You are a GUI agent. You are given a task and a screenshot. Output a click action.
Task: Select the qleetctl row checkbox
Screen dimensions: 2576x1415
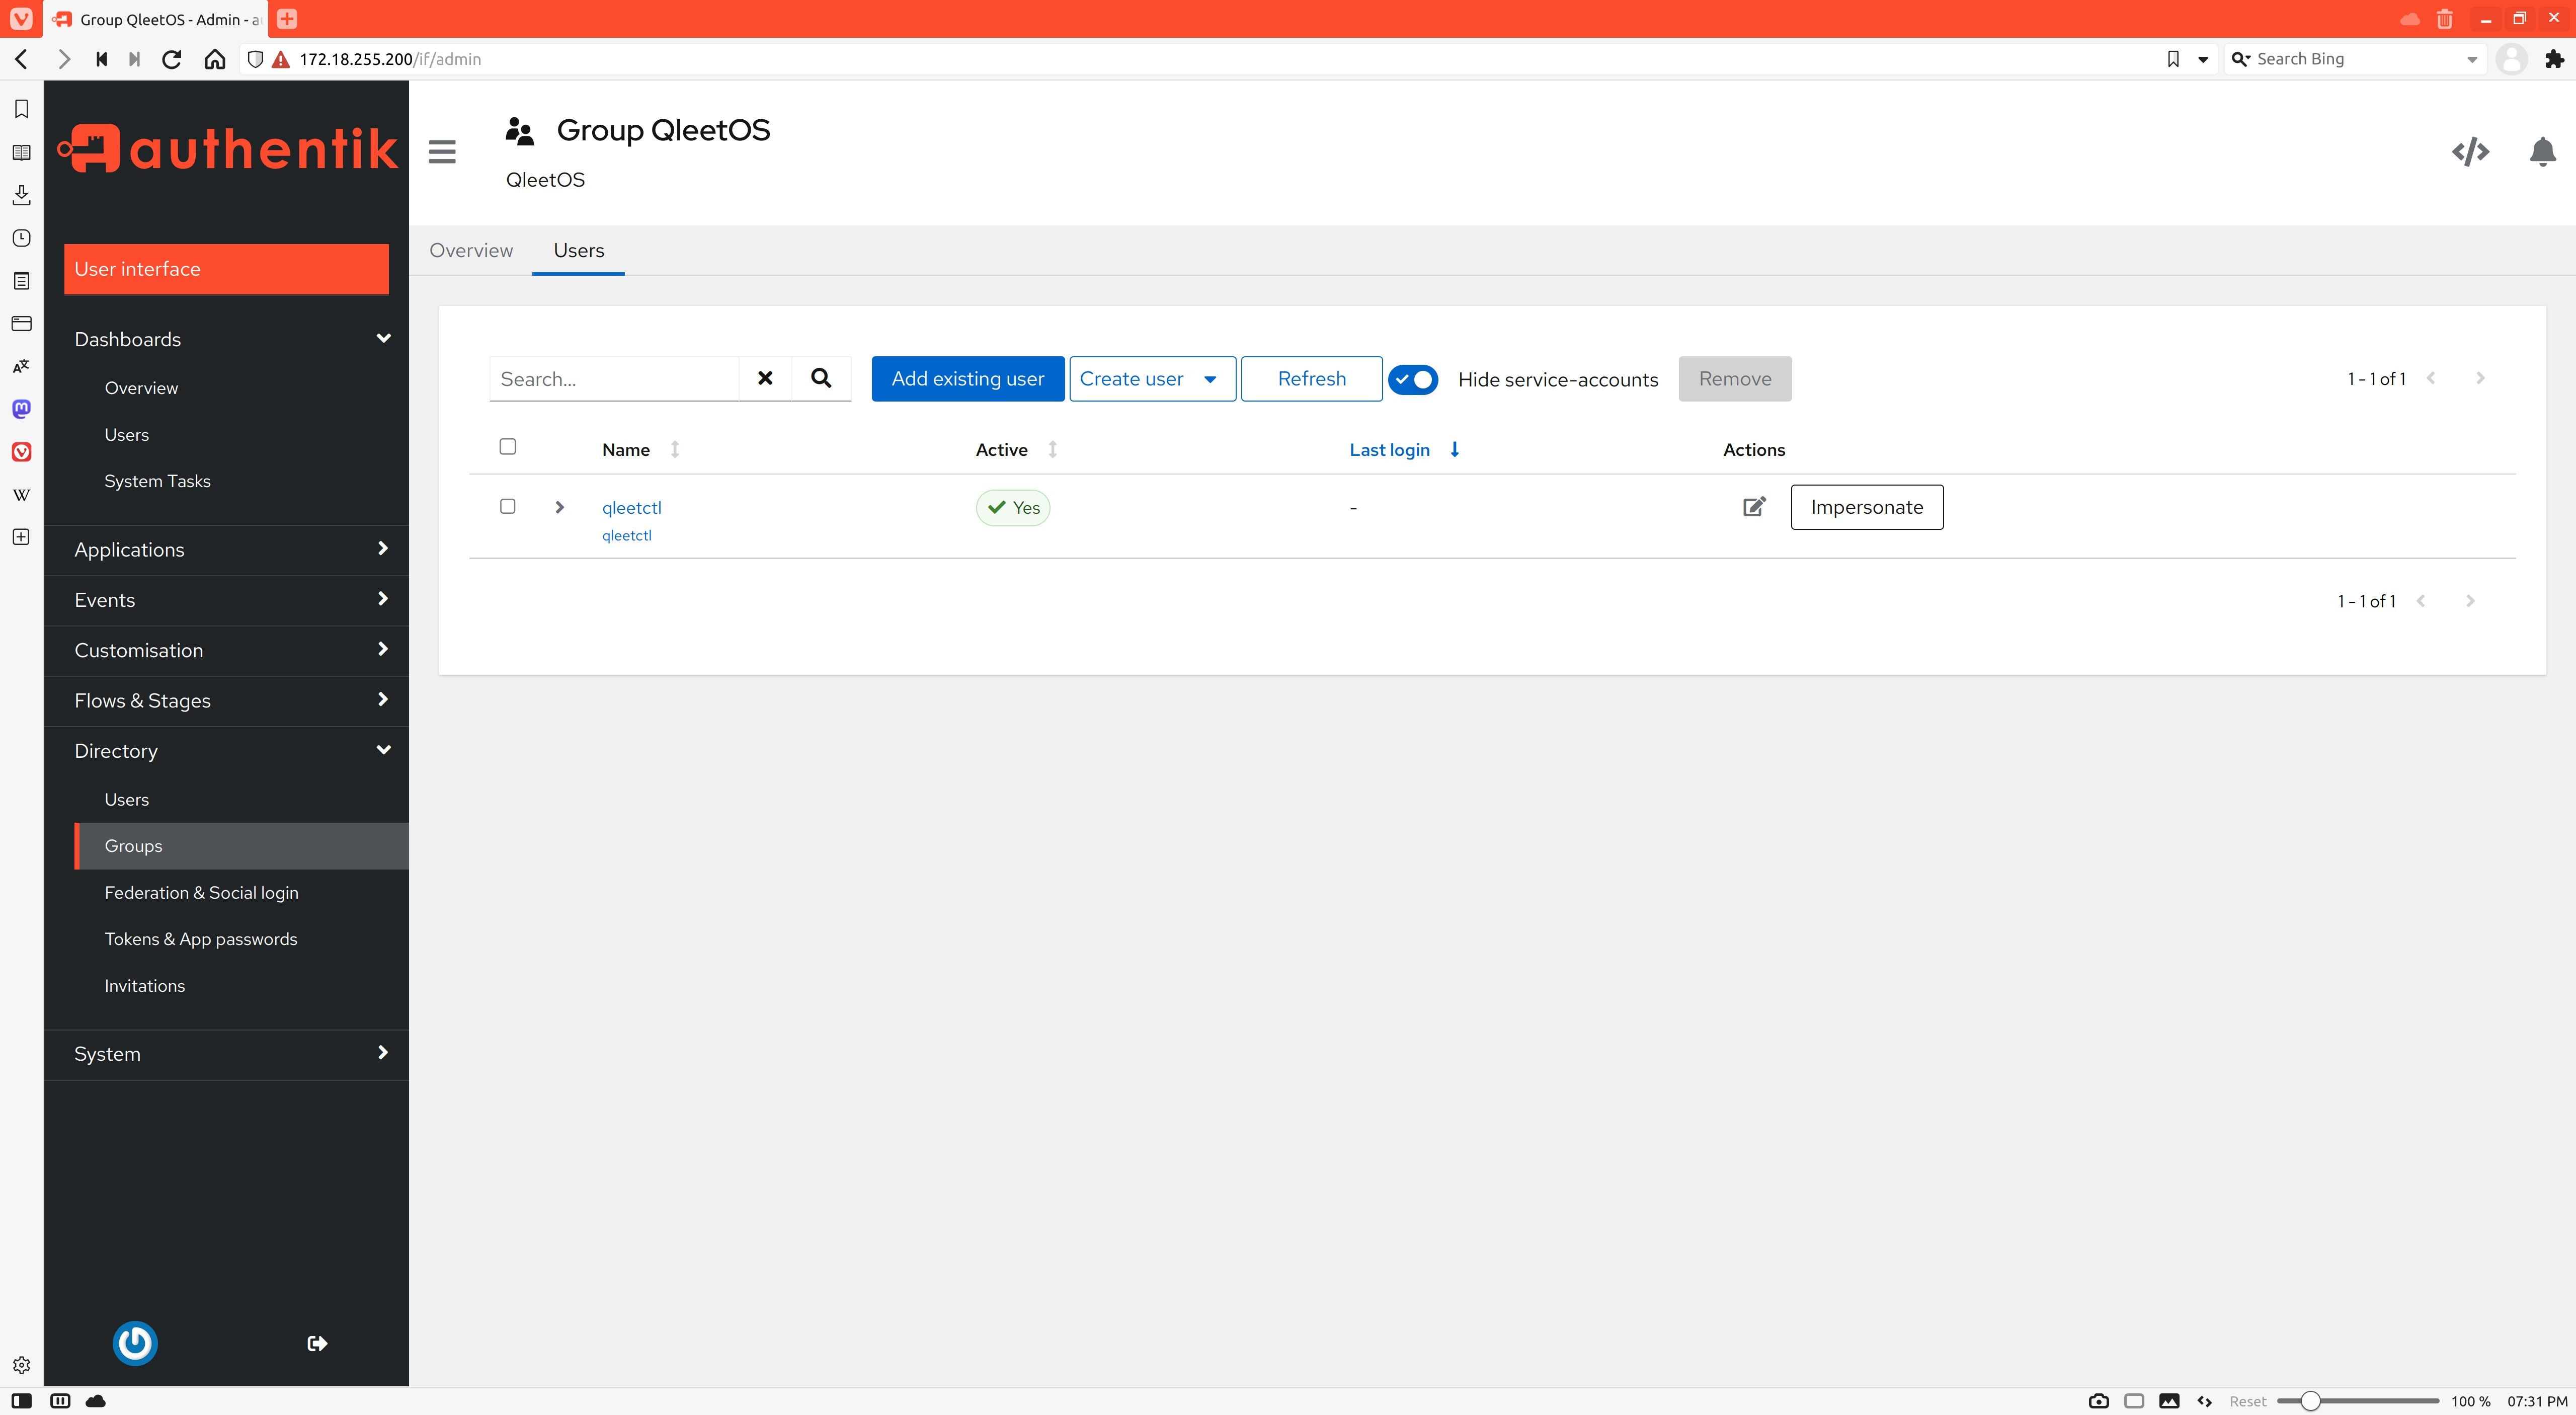click(x=508, y=507)
